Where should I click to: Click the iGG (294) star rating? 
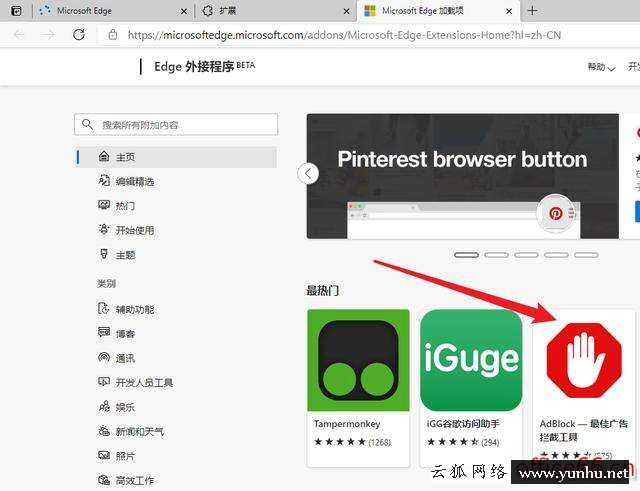463,442
